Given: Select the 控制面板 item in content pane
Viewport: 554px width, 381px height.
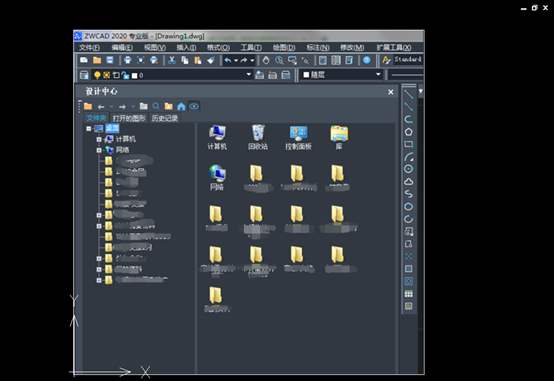Looking at the screenshot, I should [x=298, y=137].
